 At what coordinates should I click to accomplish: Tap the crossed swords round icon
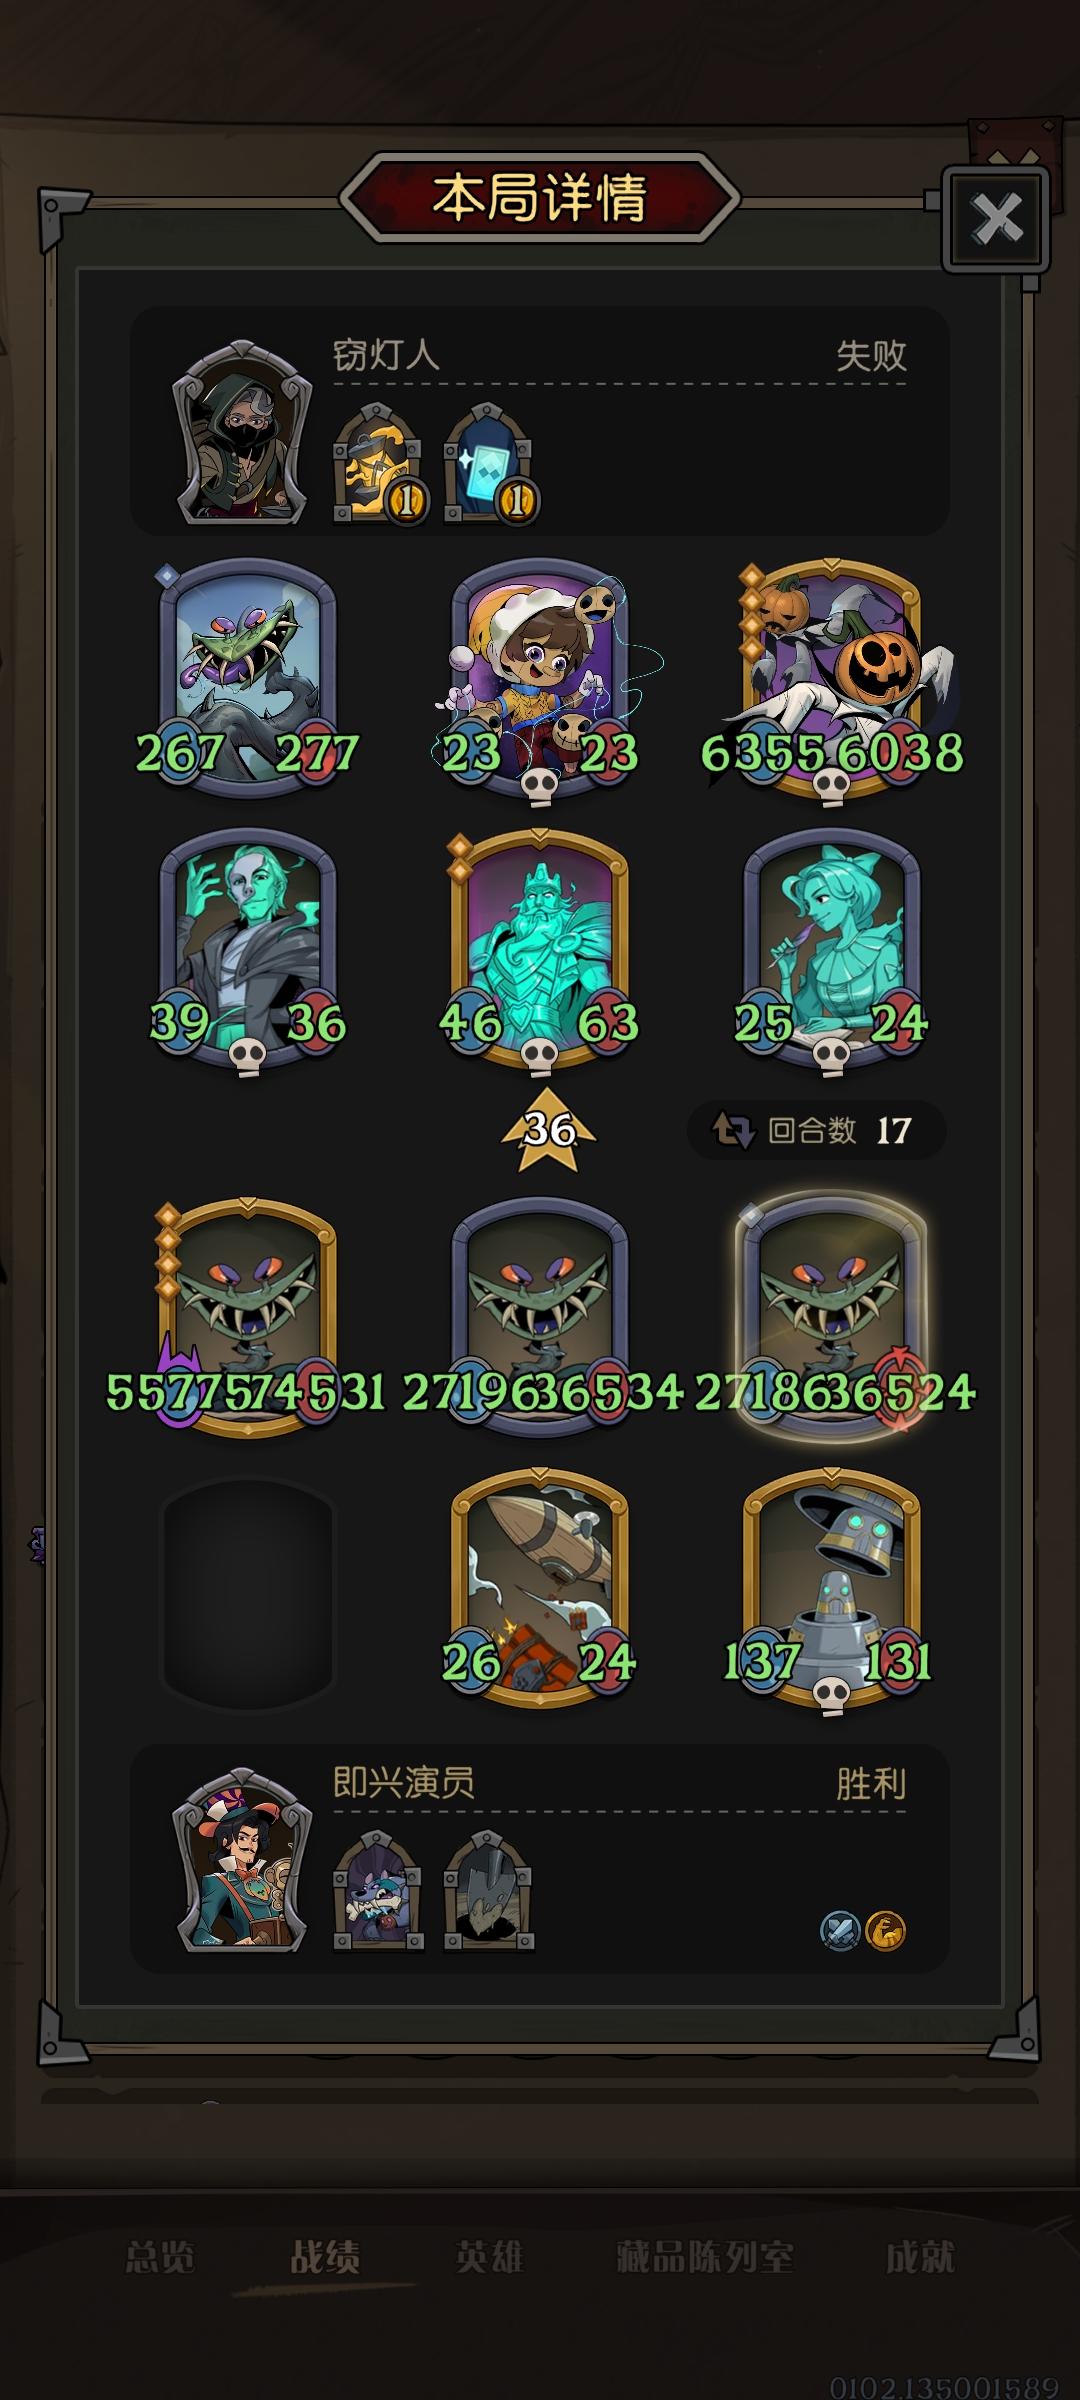coord(840,1929)
